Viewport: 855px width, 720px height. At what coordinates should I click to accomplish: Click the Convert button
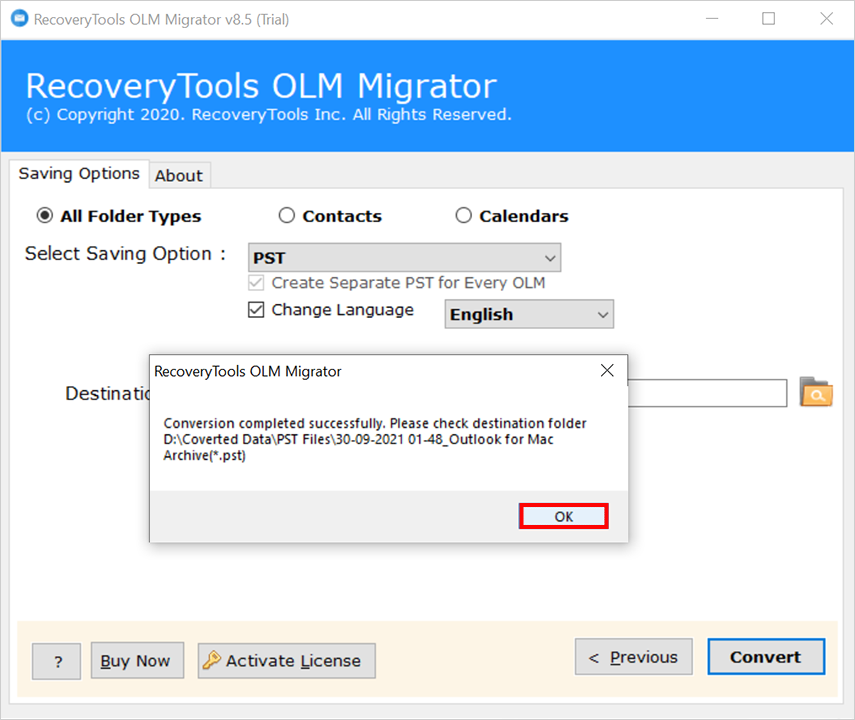pos(766,657)
